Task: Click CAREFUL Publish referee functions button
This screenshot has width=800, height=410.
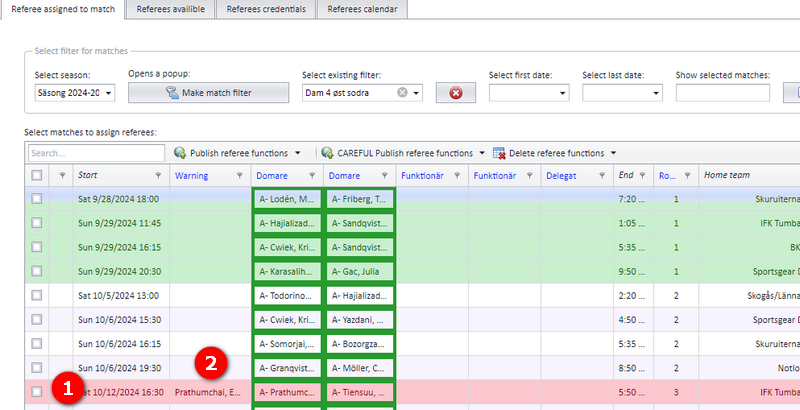Action: pos(398,153)
